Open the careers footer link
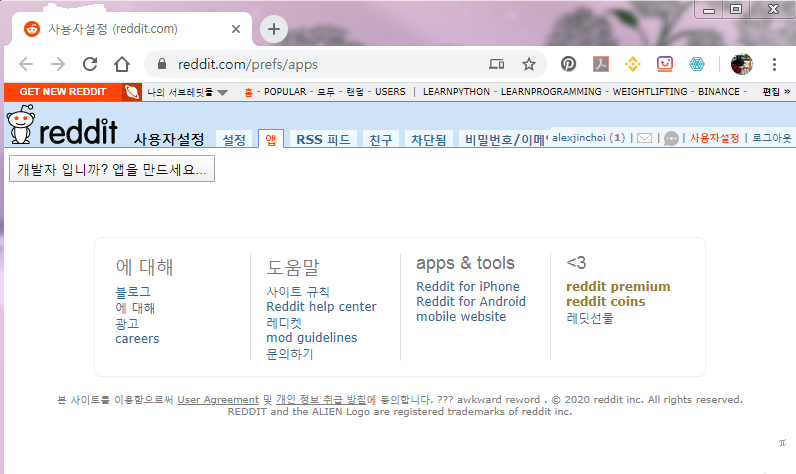 (x=137, y=338)
